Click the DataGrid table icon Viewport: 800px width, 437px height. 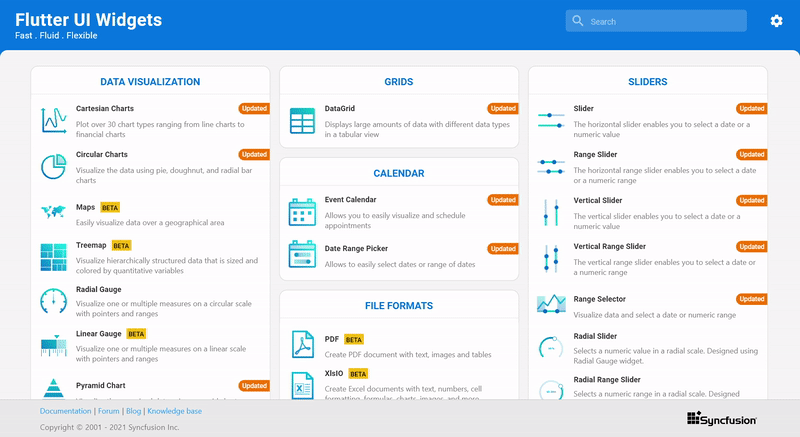tap(302, 121)
